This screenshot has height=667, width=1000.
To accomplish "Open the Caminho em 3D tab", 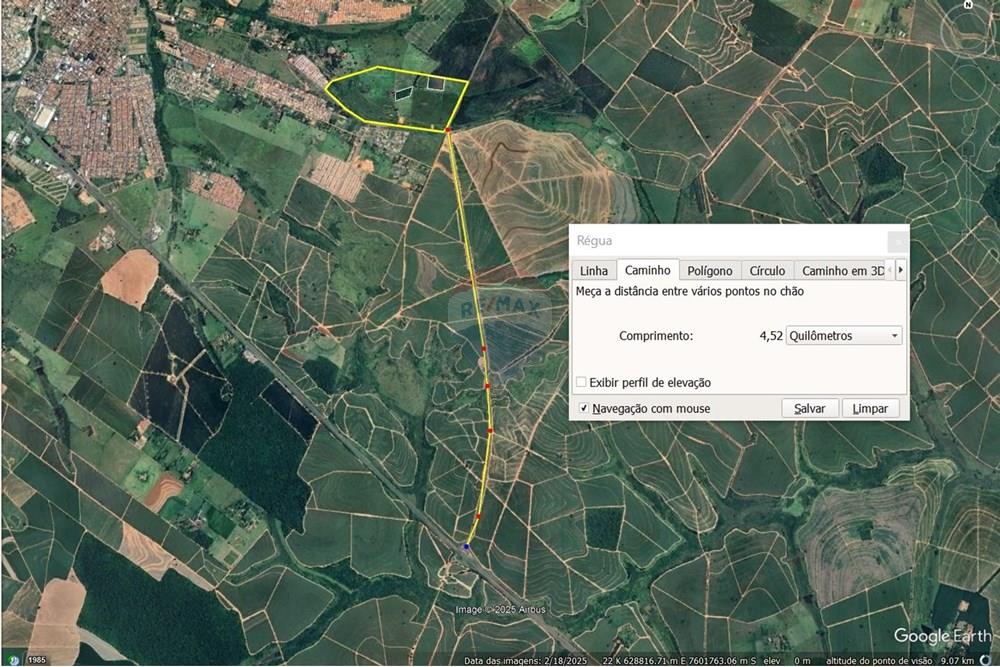I will [842, 271].
